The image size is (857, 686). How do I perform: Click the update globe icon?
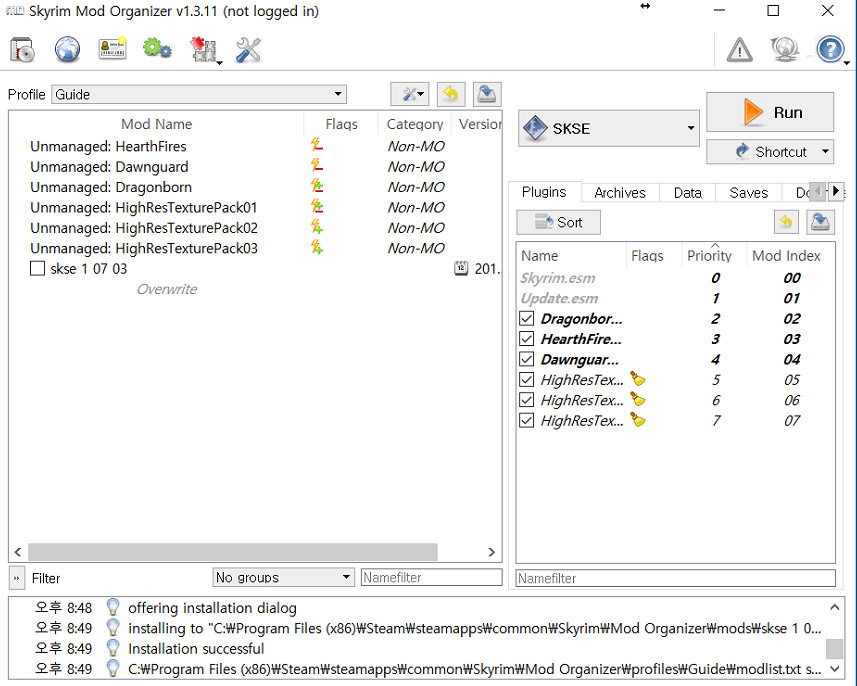pyautogui.click(x=785, y=50)
